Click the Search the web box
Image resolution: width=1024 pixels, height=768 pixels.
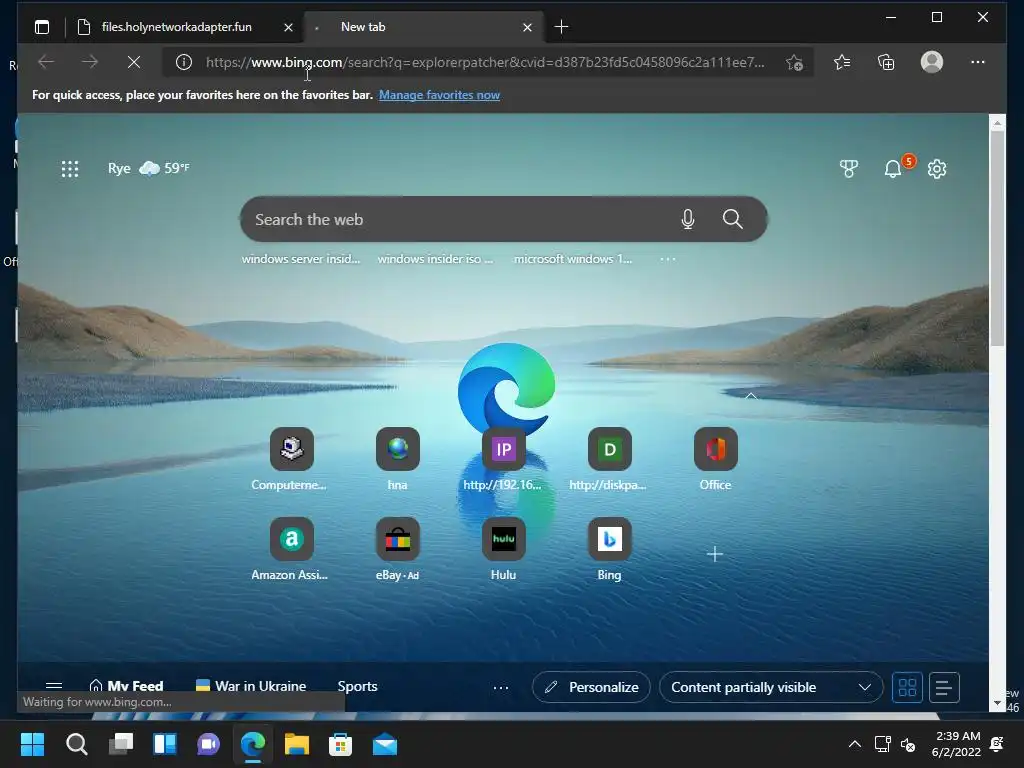503,219
